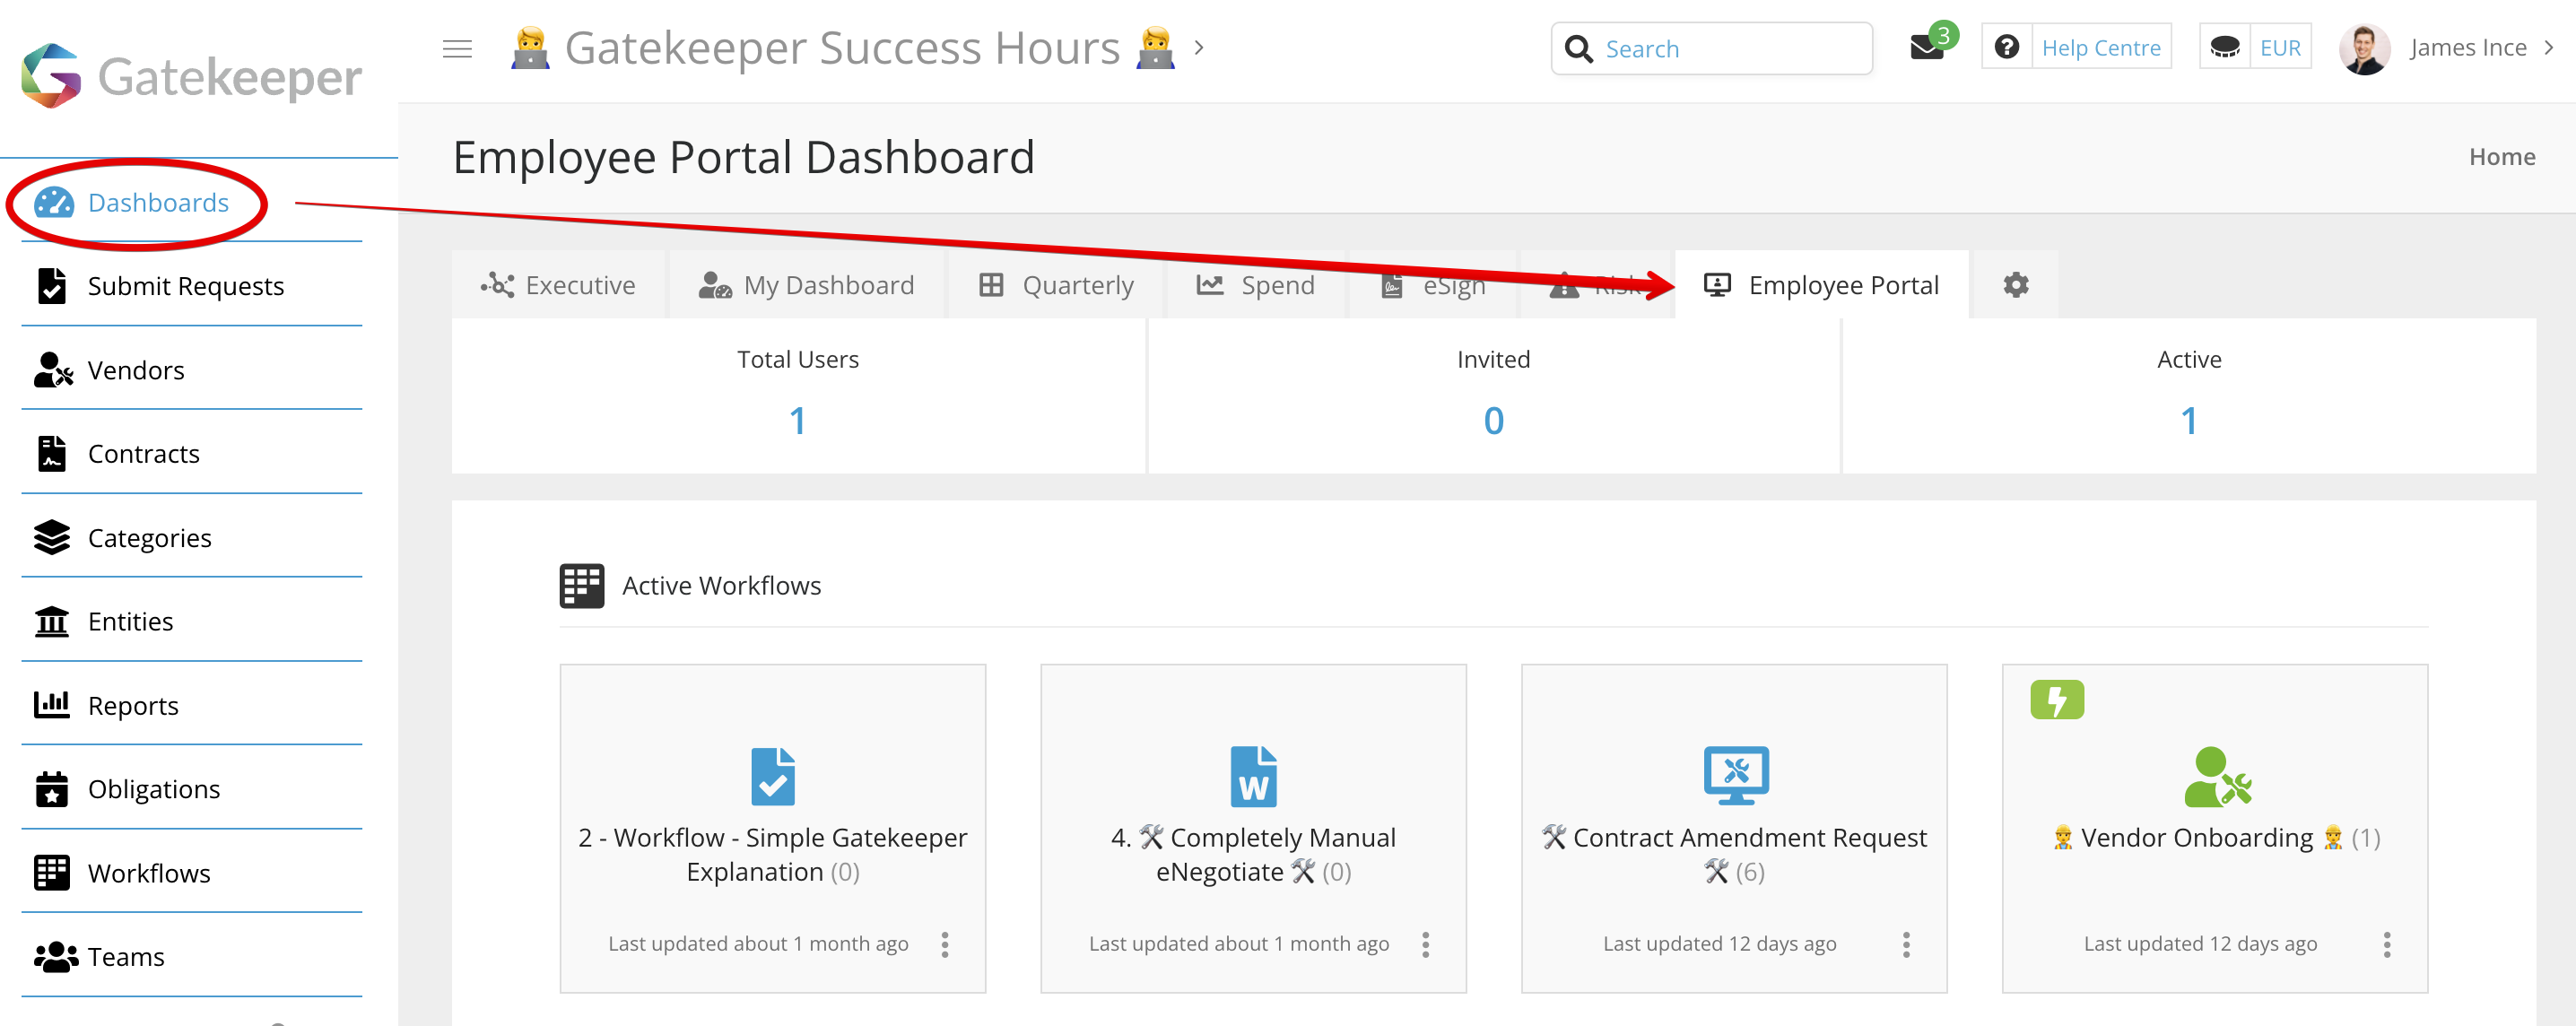Click the Active users count value
Image resolution: width=2576 pixels, height=1026 pixels.
pos(2188,421)
